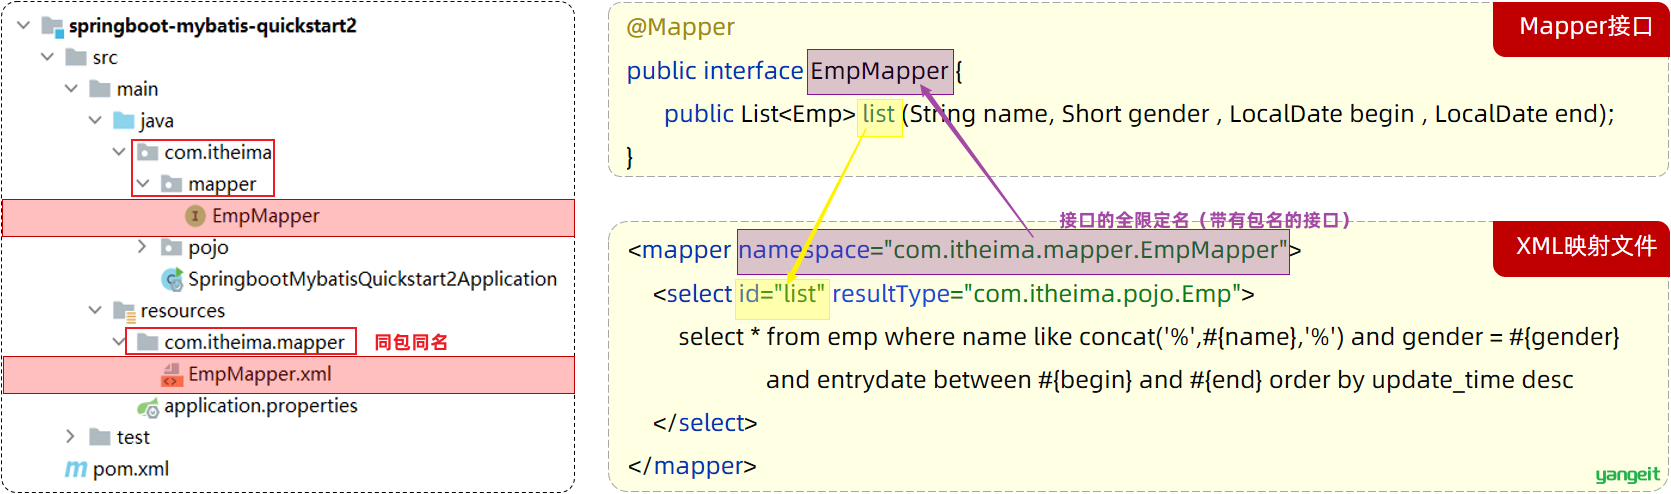
Task: Click the com.itheima package icon
Action: click(148, 152)
